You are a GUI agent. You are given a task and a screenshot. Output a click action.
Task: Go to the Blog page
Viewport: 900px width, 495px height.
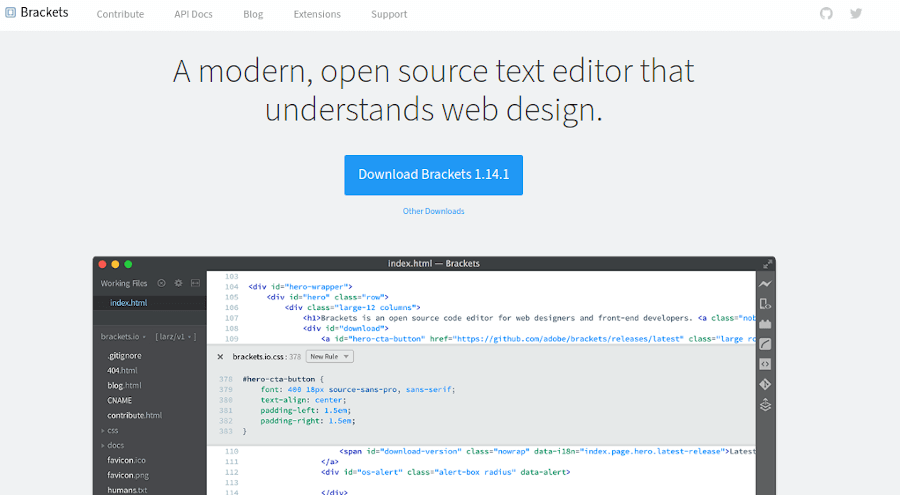[253, 14]
